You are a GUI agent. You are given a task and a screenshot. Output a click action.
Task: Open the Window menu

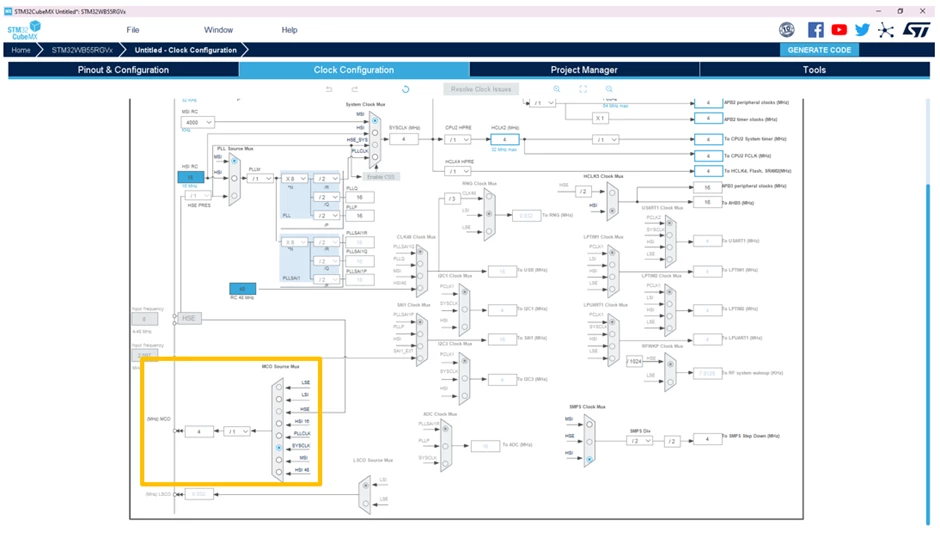click(x=218, y=29)
